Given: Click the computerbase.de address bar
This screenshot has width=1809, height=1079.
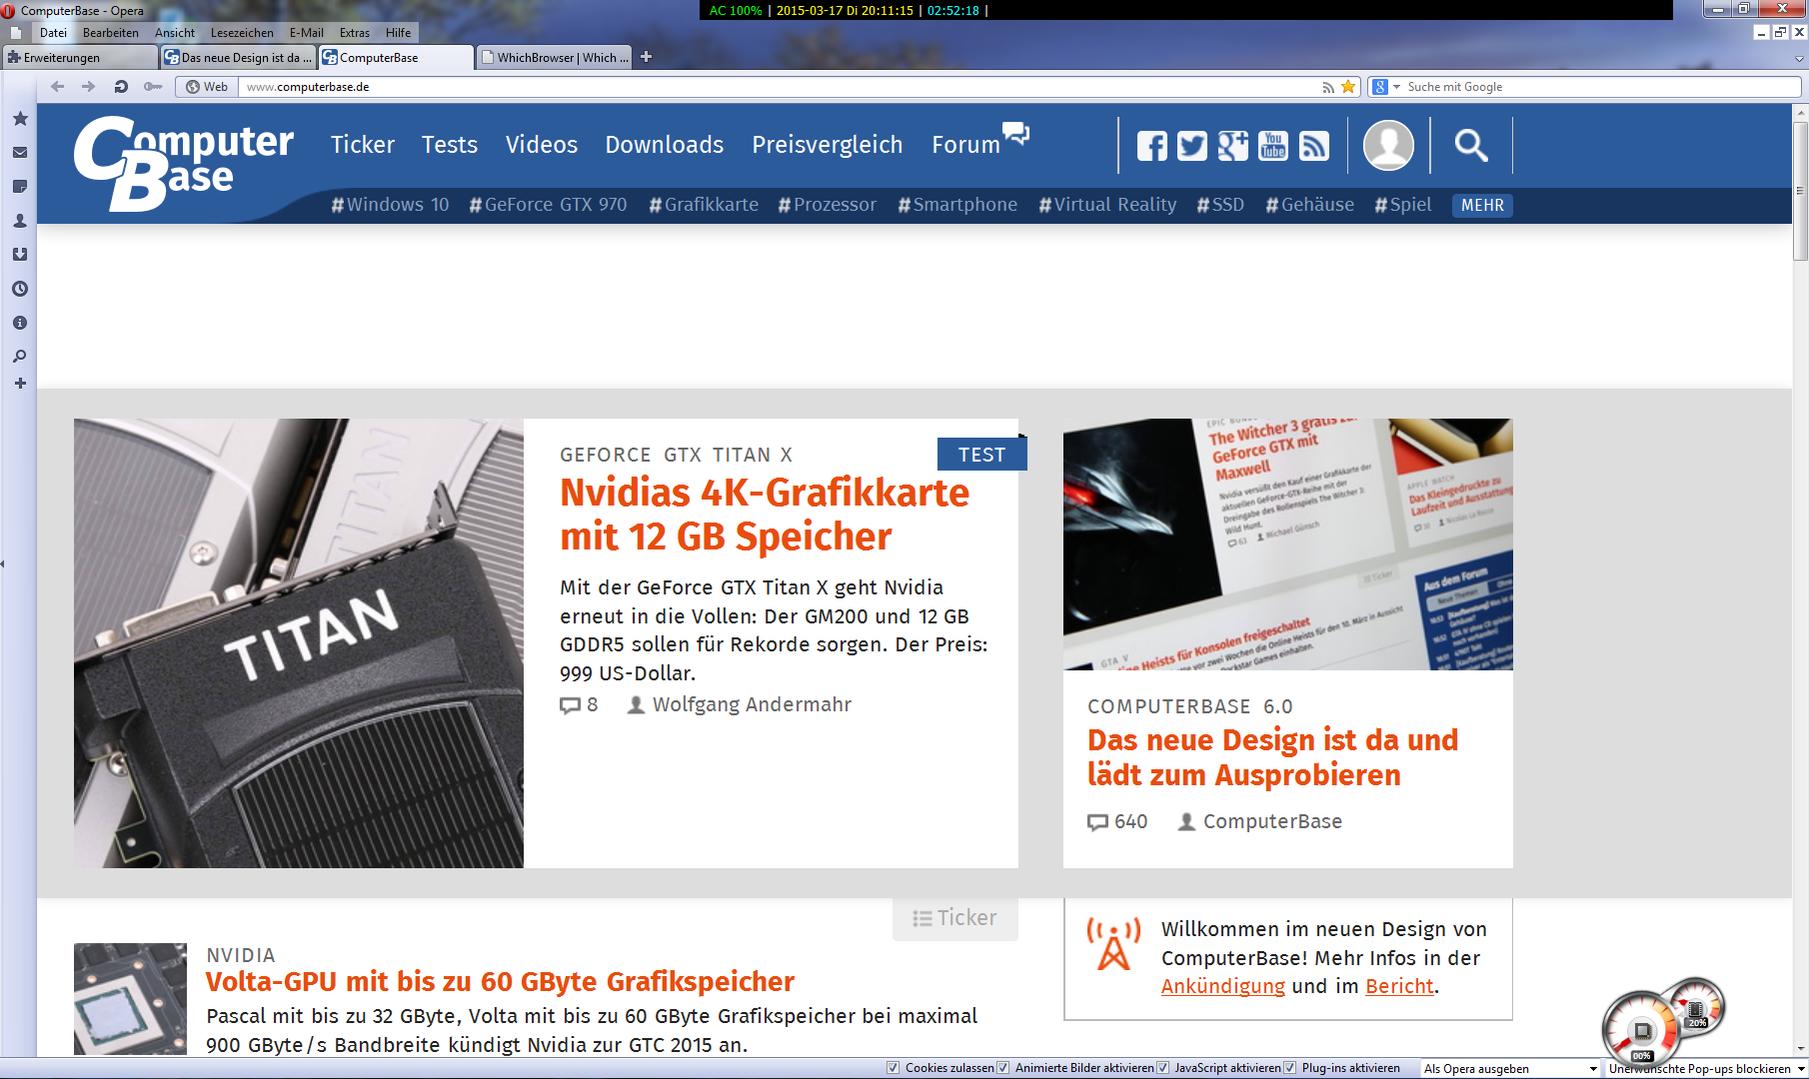Looking at the screenshot, I should 780,87.
